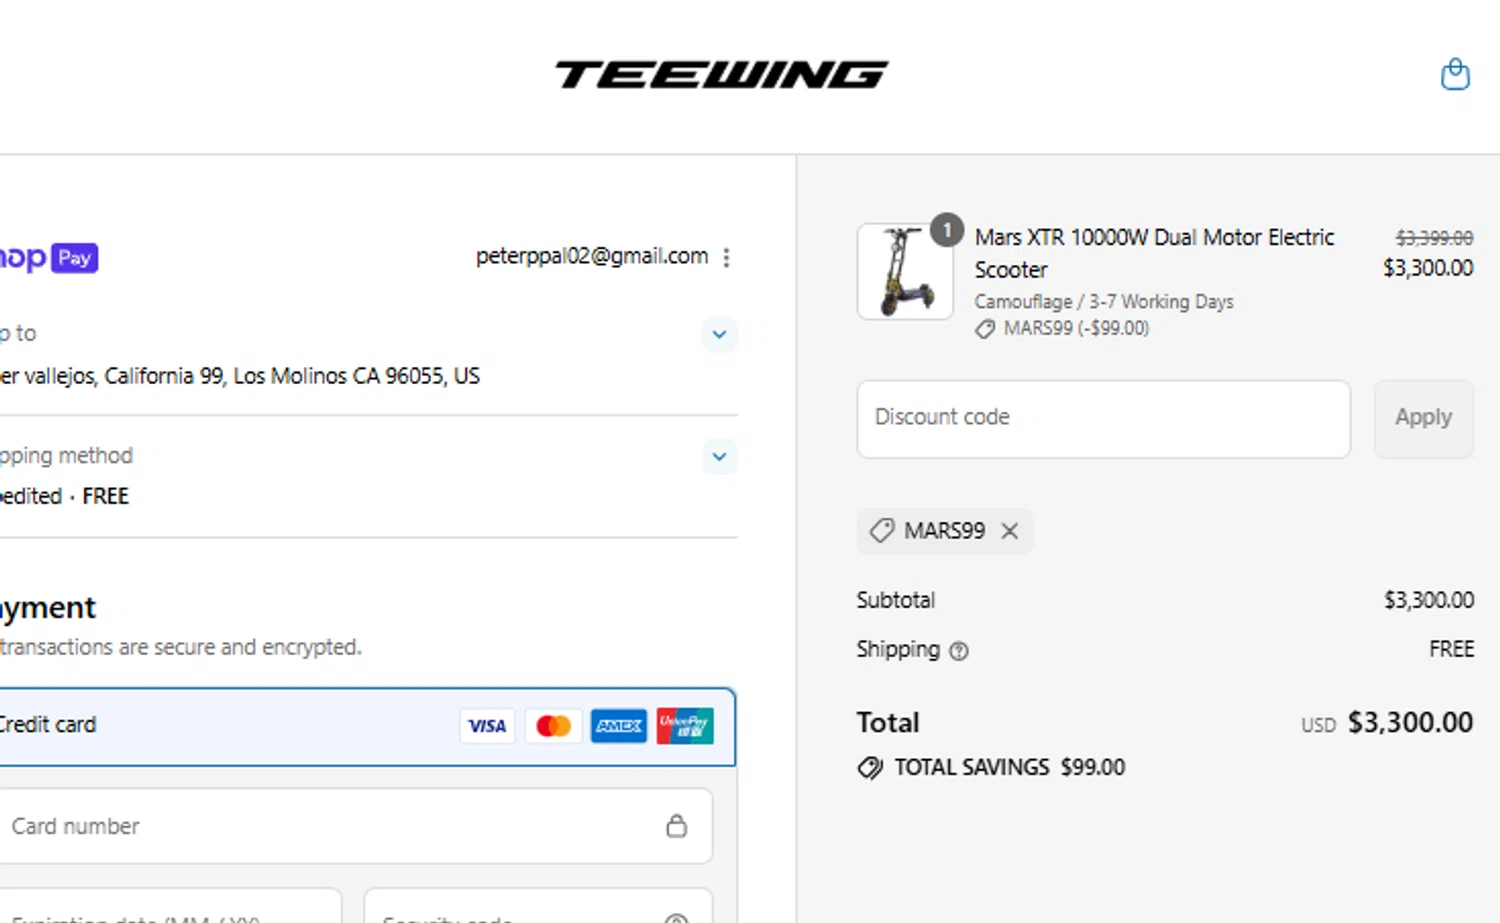1500x923 pixels.
Task: Click the Mastercard icon
Action: [x=553, y=726]
